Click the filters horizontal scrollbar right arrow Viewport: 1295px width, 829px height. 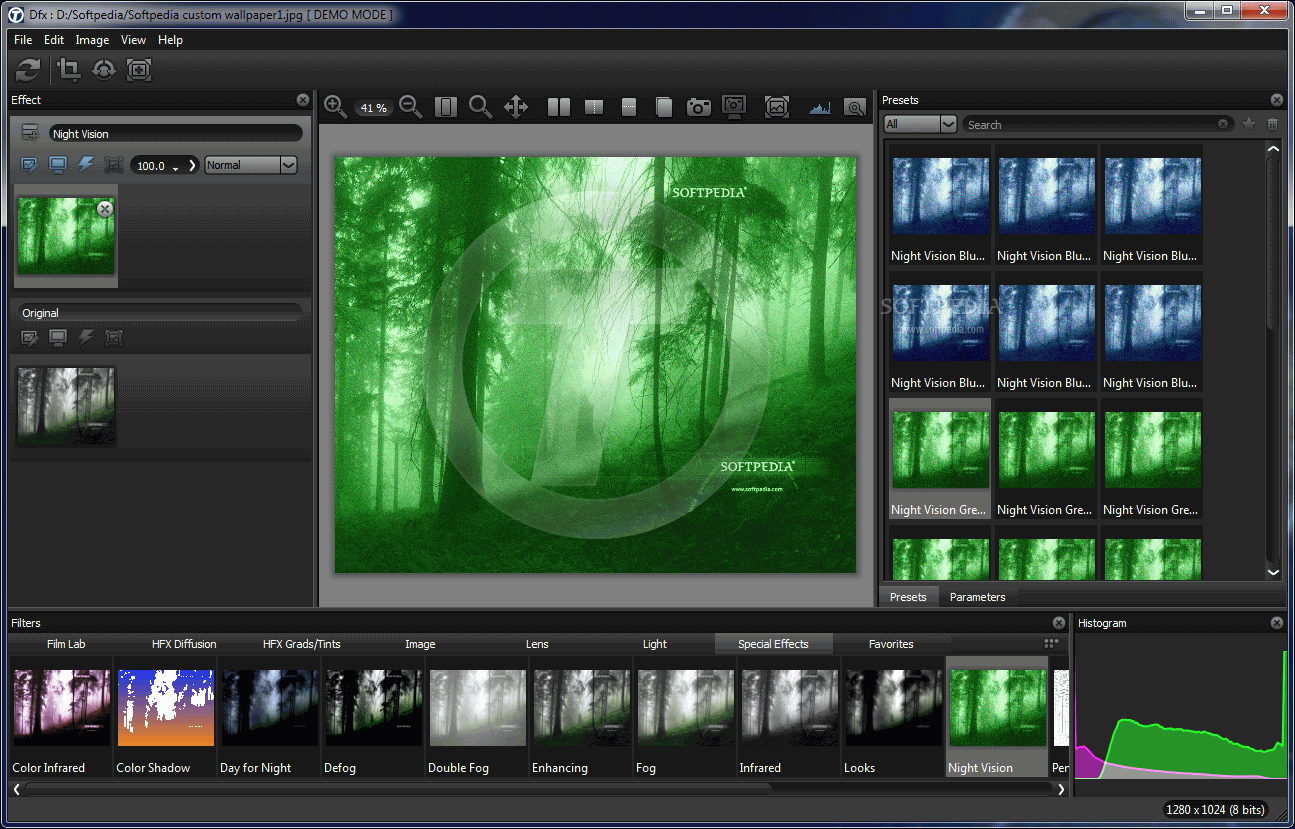coord(1061,789)
